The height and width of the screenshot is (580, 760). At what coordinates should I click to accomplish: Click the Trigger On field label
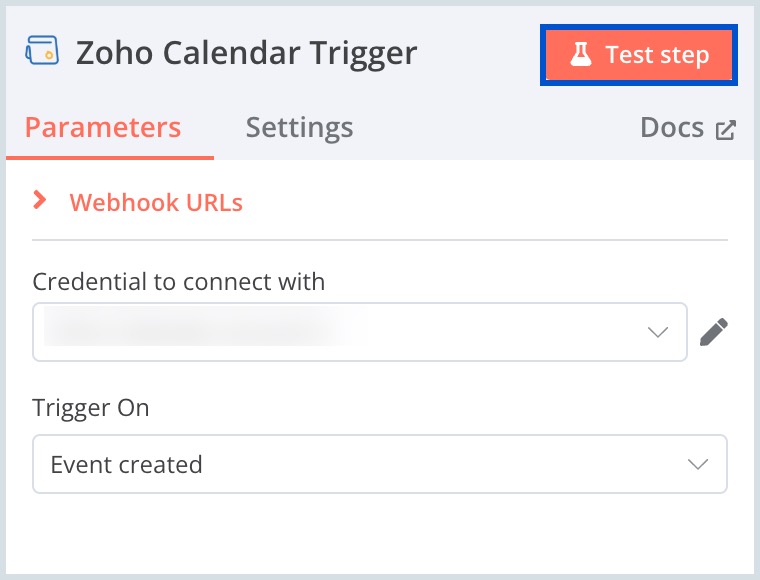[x=90, y=408]
